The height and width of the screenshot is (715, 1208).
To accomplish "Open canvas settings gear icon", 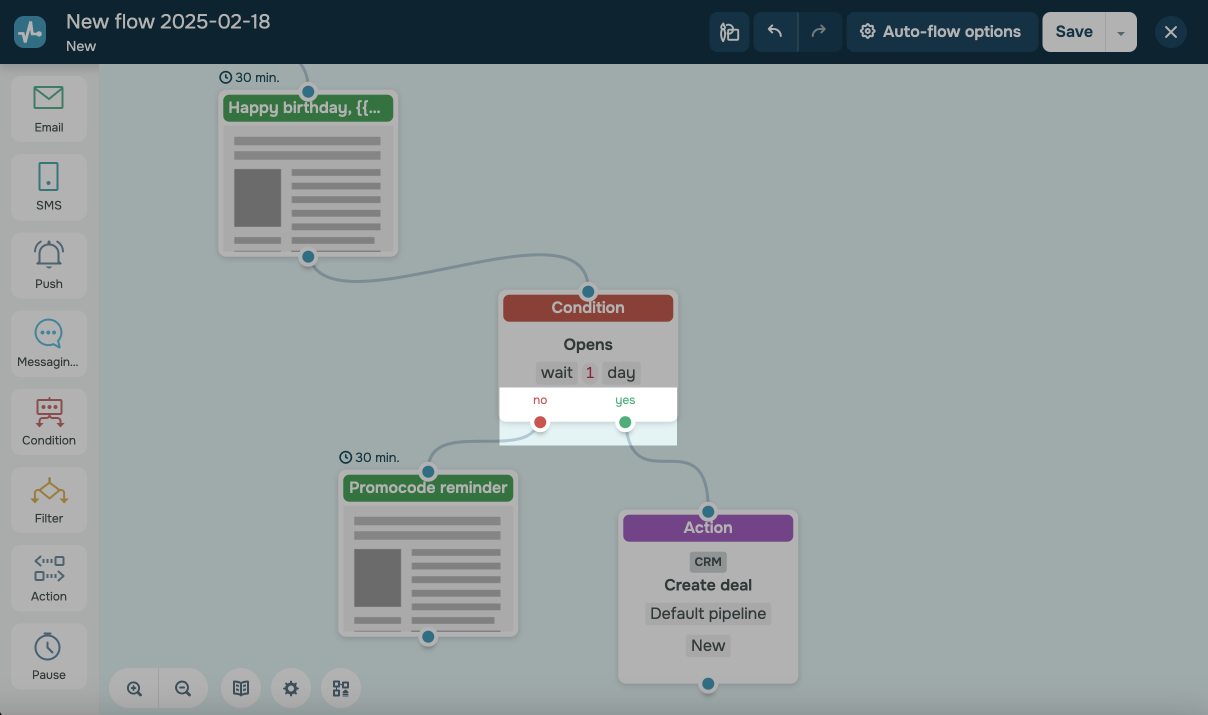I will pos(291,688).
